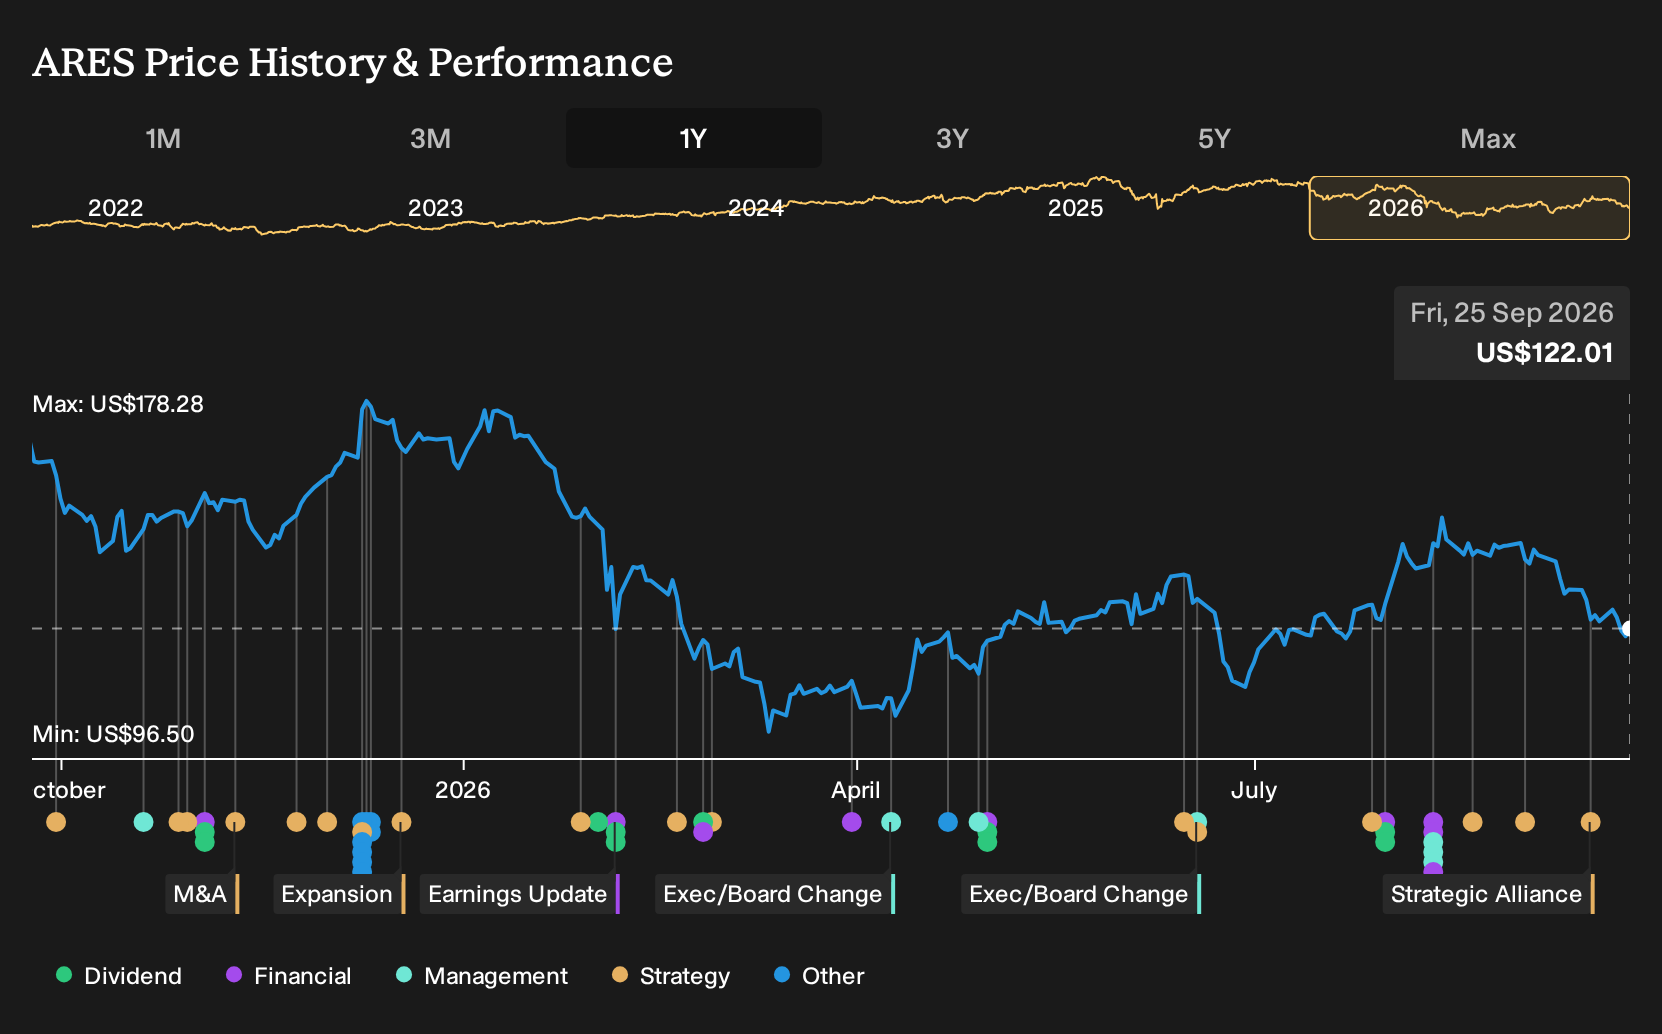Click the white endpoint marker on price line
This screenshot has width=1662, height=1034.
[1628, 629]
